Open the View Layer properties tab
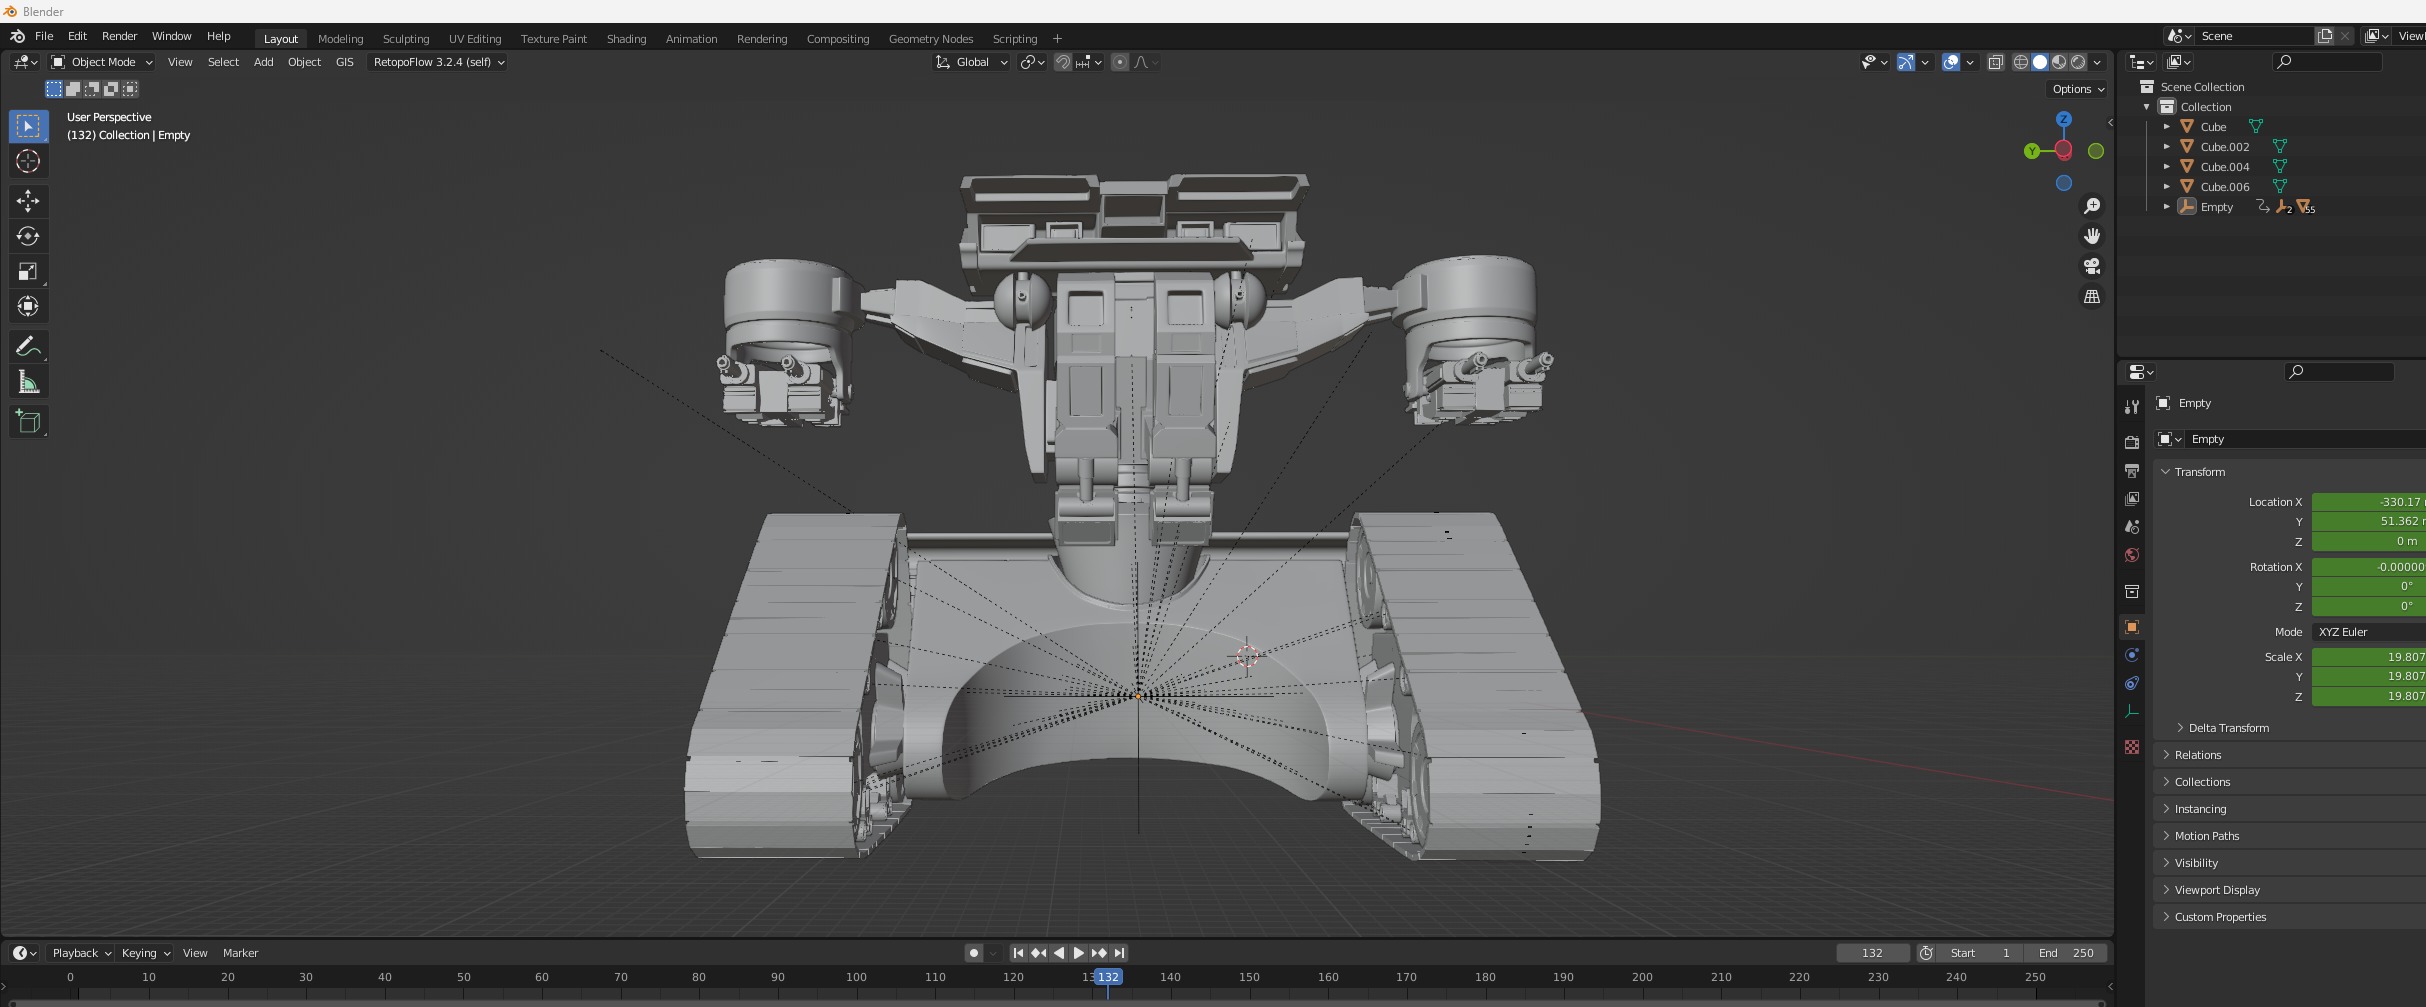 (2132, 498)
